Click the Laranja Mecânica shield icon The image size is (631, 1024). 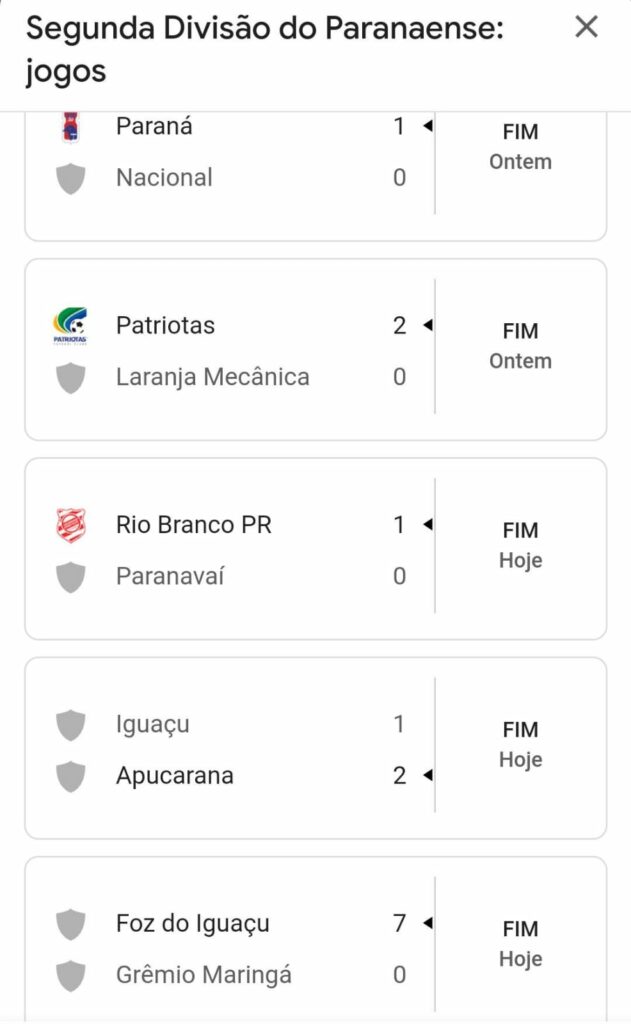[x=70, y=378]
